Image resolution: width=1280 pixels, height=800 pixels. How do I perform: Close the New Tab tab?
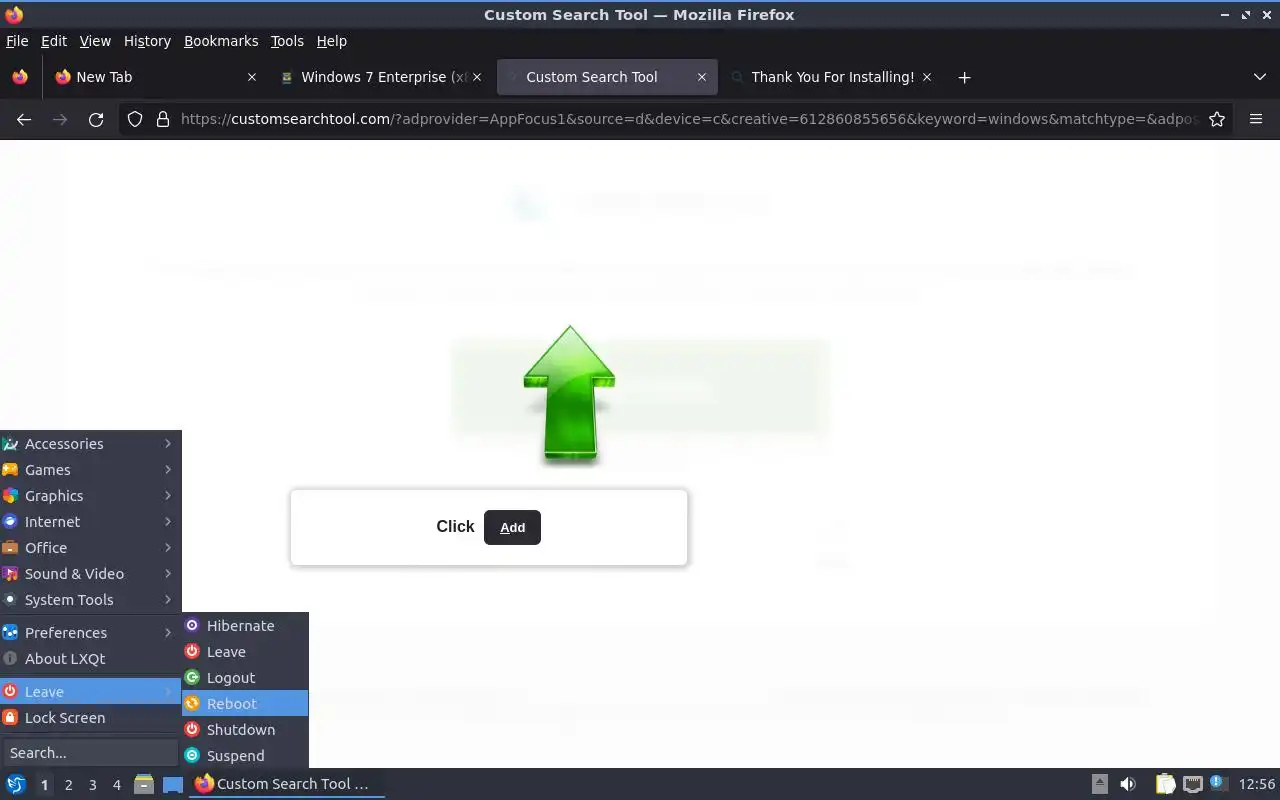click(252, 77)
